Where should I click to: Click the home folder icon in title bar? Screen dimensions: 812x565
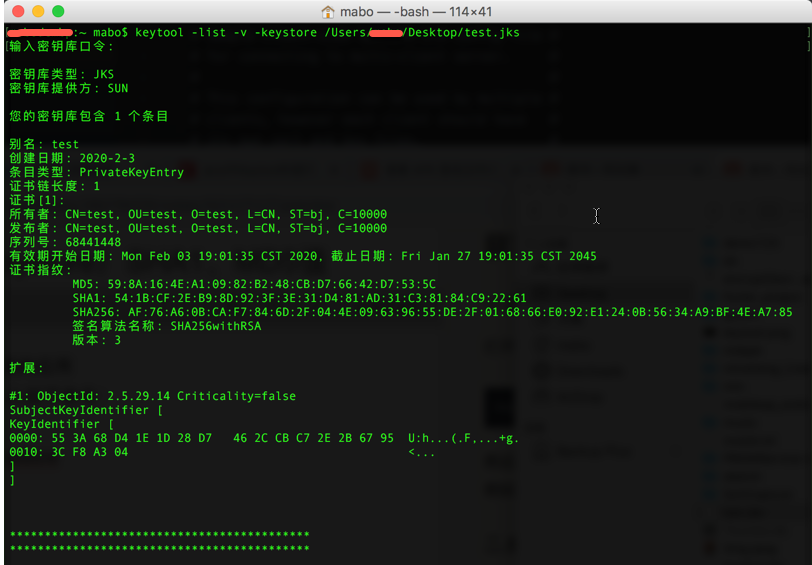(x=328, y=11)
